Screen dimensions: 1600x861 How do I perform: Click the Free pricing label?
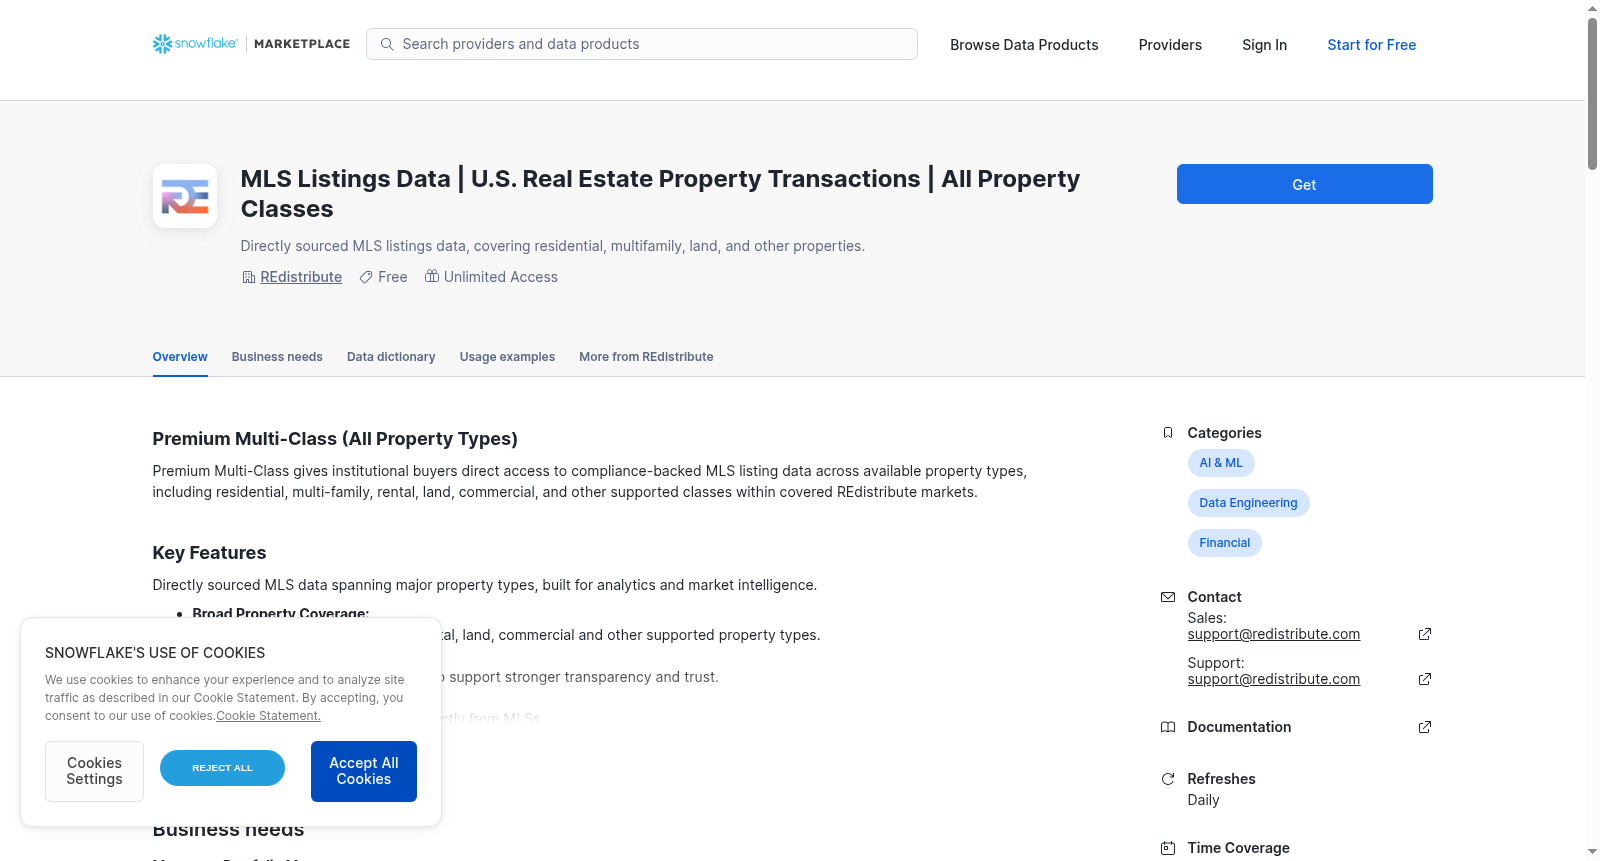[393, 277]
